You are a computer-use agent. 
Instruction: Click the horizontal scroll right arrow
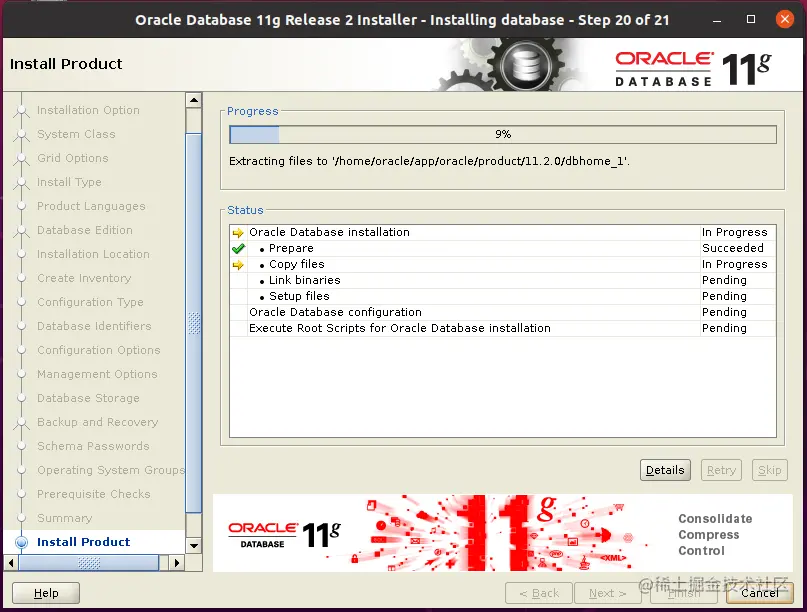(177, 563)
